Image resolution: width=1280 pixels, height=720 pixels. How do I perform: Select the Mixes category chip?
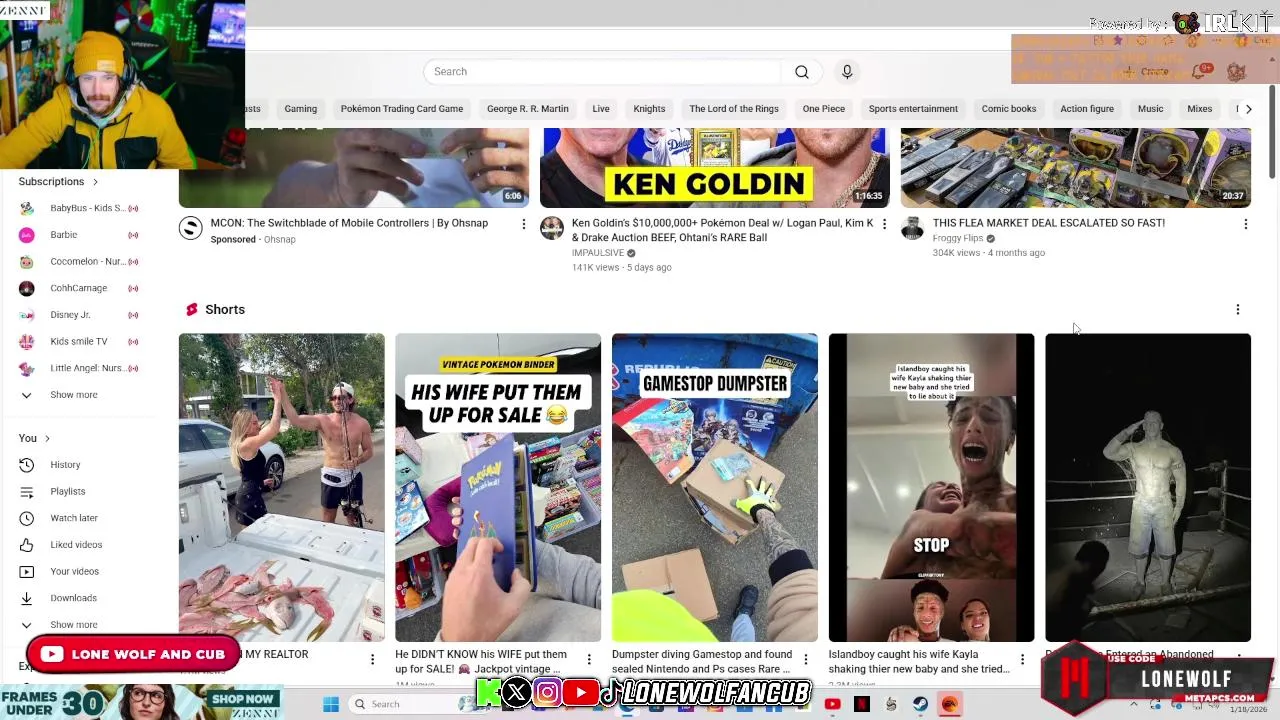(1200, 109)
